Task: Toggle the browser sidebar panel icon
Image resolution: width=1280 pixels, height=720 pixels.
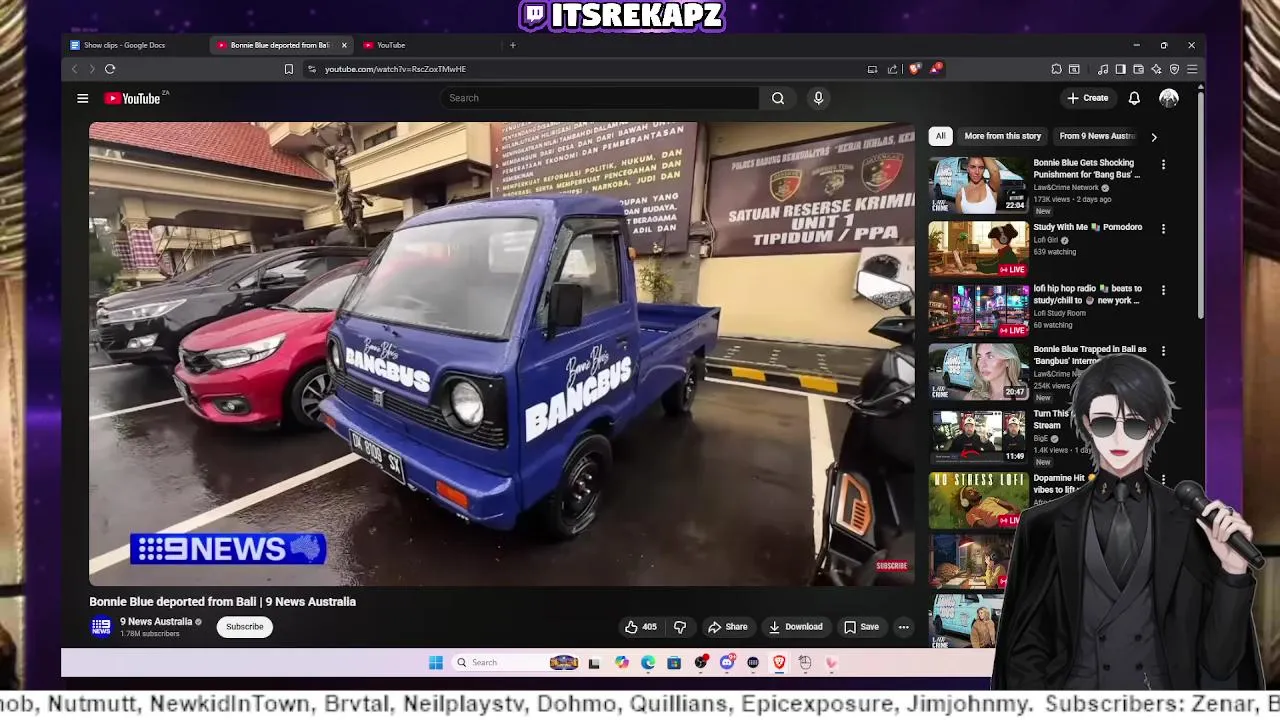Action: pyautogui.click(x=1120, y=69)
